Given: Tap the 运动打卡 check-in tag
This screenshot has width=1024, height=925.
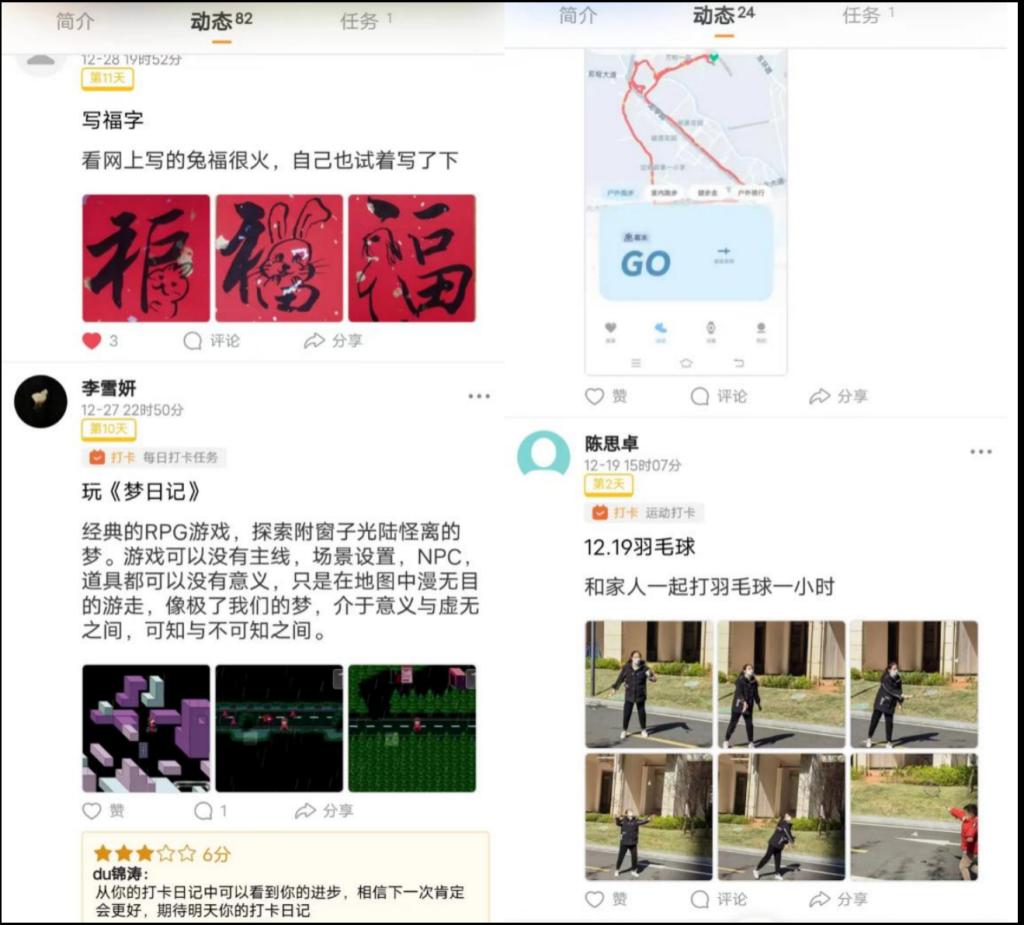Looking at the screenshot, I should [645, 512].
